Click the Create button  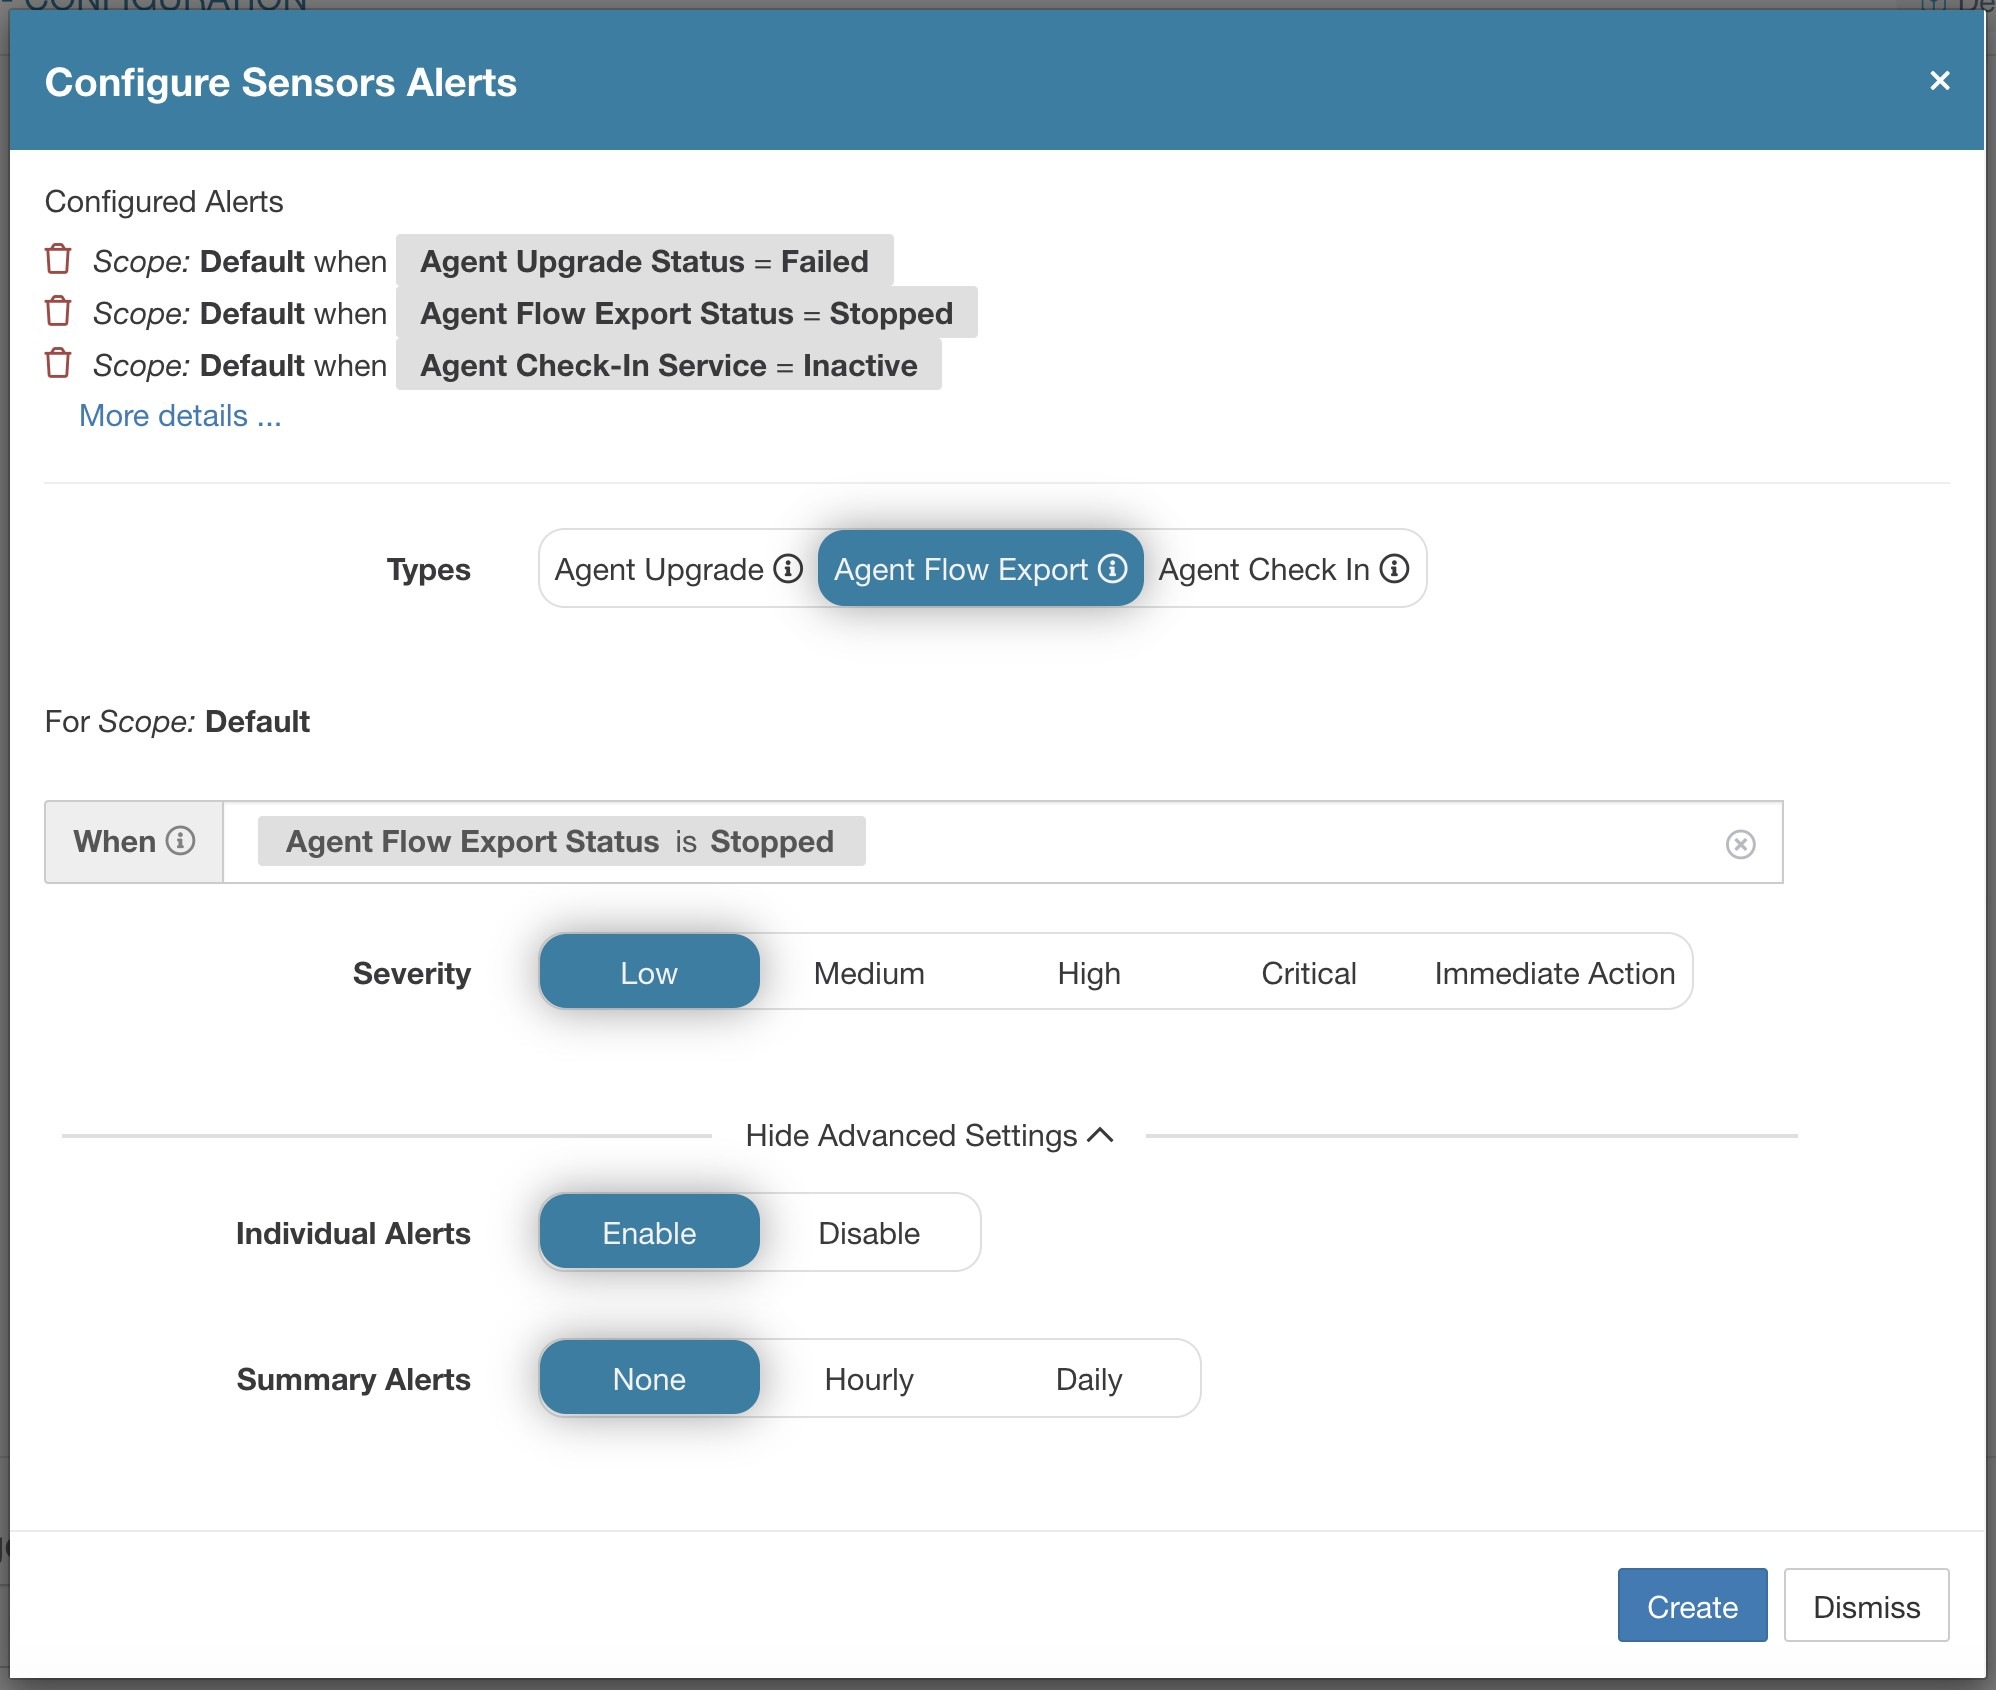1692,1605
